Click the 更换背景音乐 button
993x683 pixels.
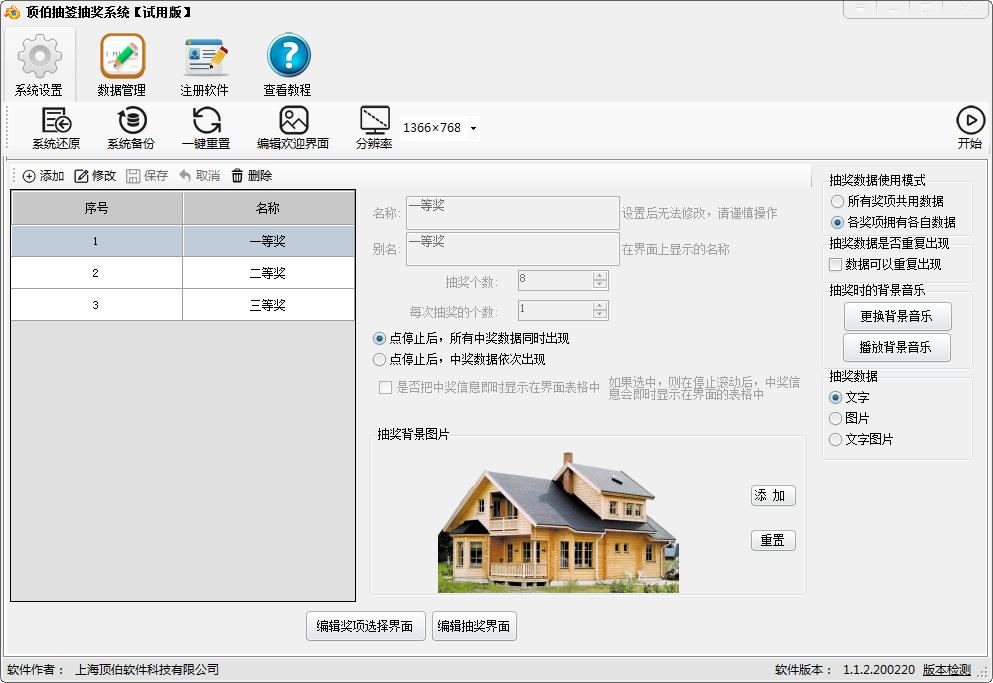(896, 316)
